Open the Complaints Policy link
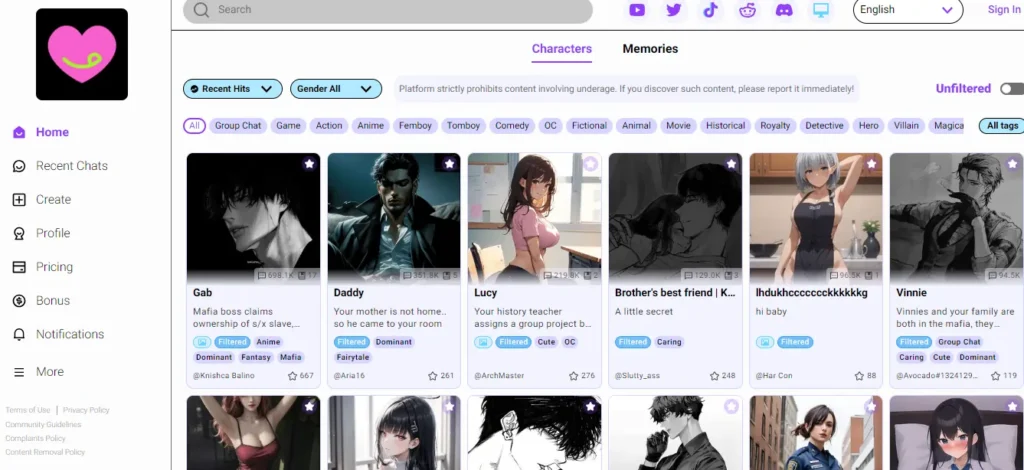Screen dimensions: 1024x470 pos(35,439)
